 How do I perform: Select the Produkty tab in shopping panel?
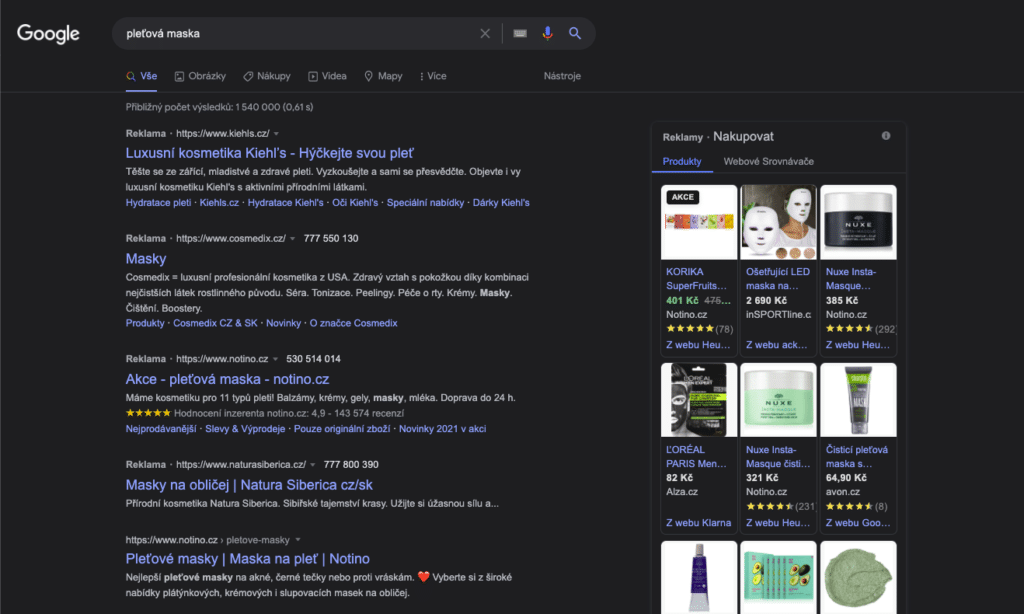[x=682, y=161]
